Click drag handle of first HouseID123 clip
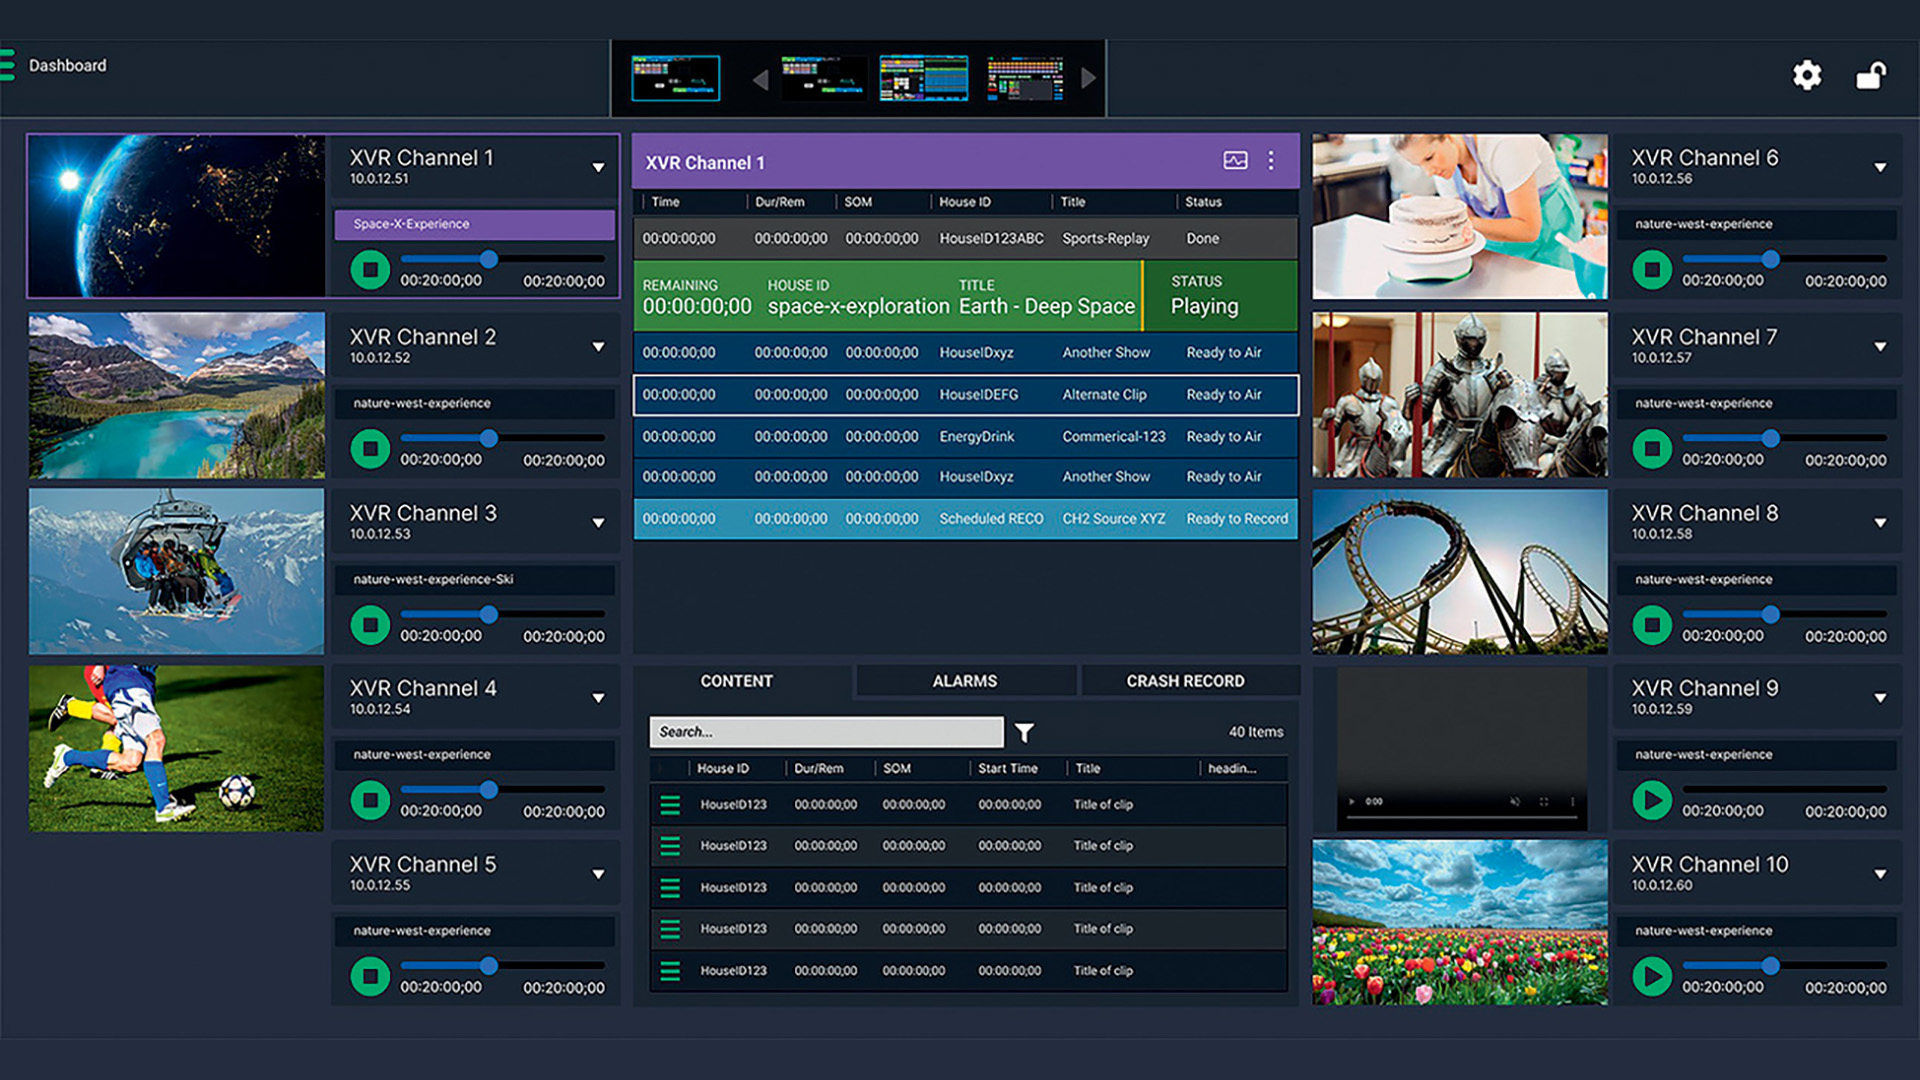 [670, 805]
